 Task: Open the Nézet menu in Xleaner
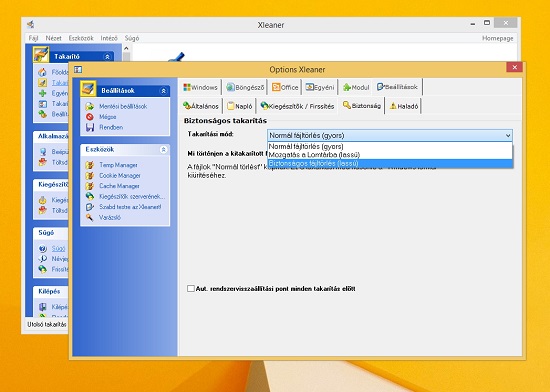pos(53,38)
